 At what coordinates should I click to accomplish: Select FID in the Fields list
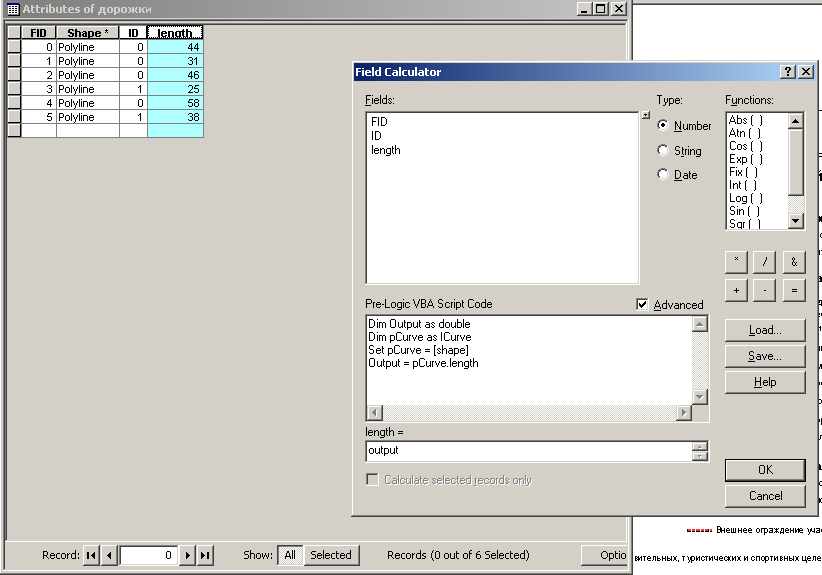click(379, 122)
